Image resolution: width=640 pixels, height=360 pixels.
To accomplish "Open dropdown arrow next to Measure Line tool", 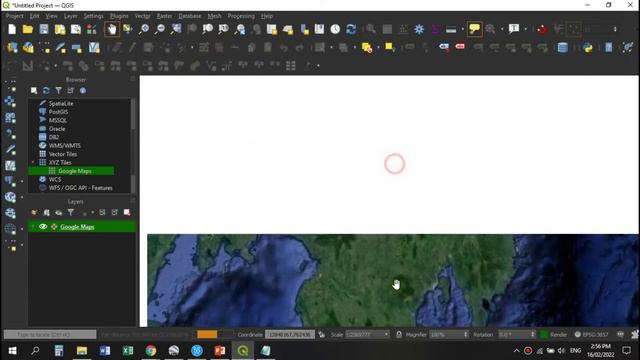I will (x=462, y=29).
